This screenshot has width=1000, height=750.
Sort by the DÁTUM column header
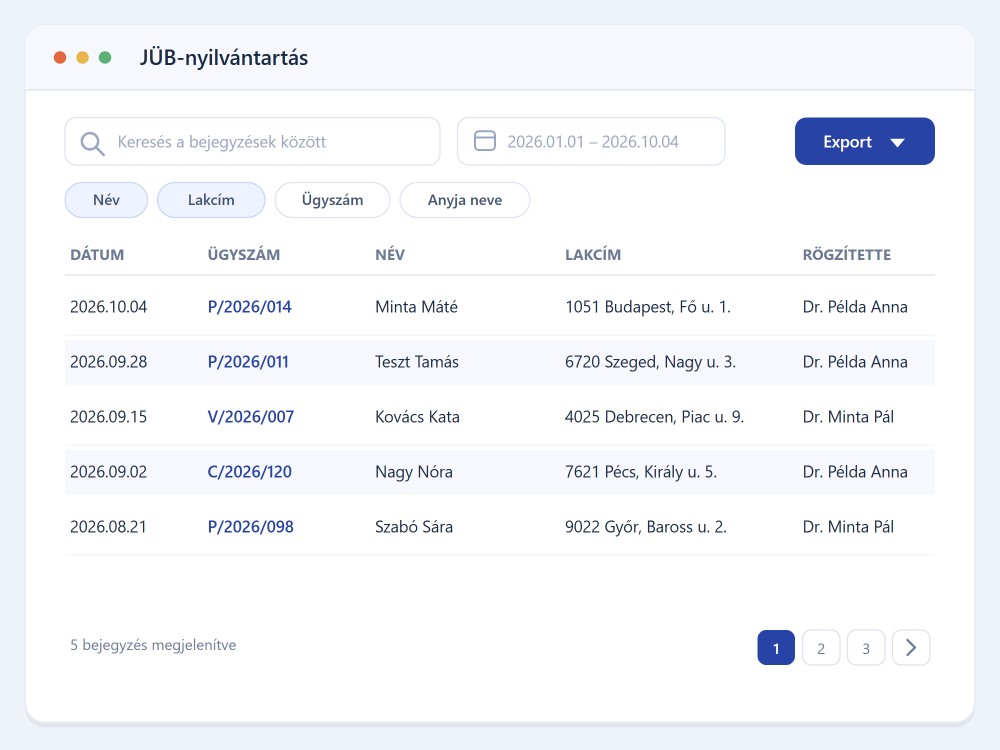[x=97, y=254]
